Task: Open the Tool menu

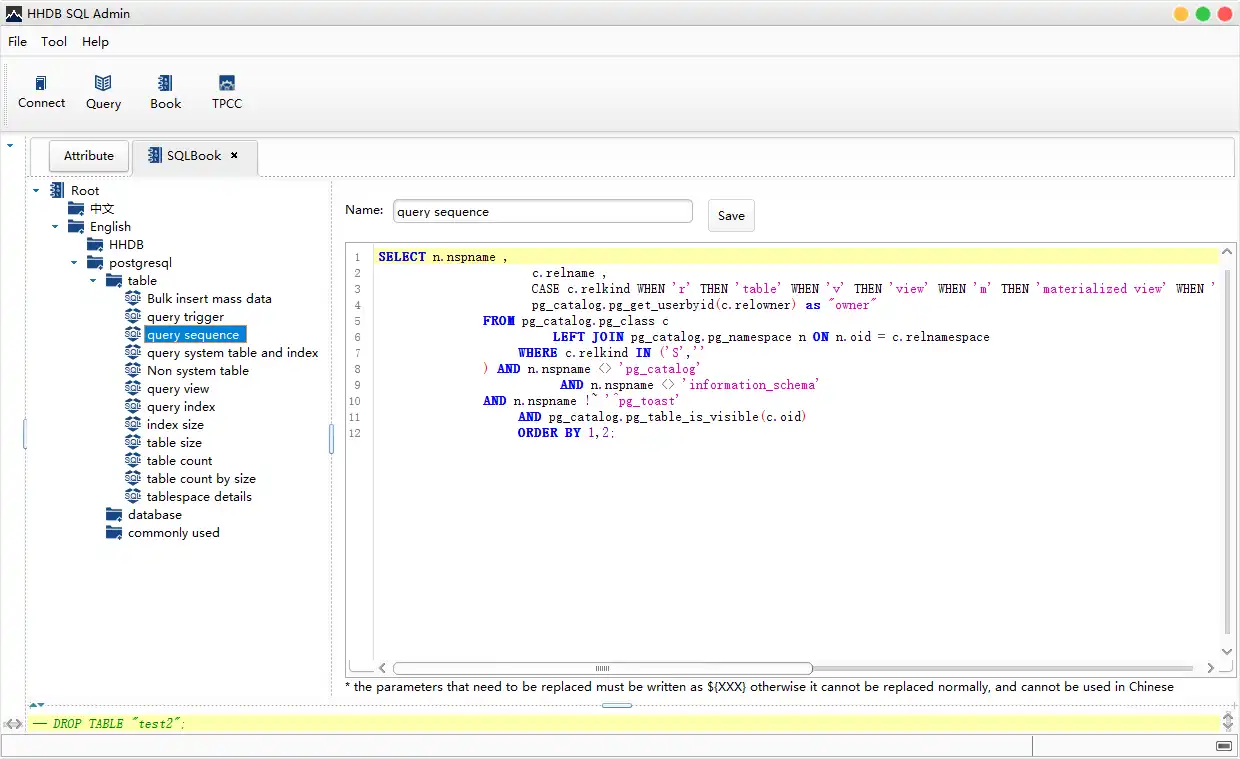Action: click(x=54, y=42)
